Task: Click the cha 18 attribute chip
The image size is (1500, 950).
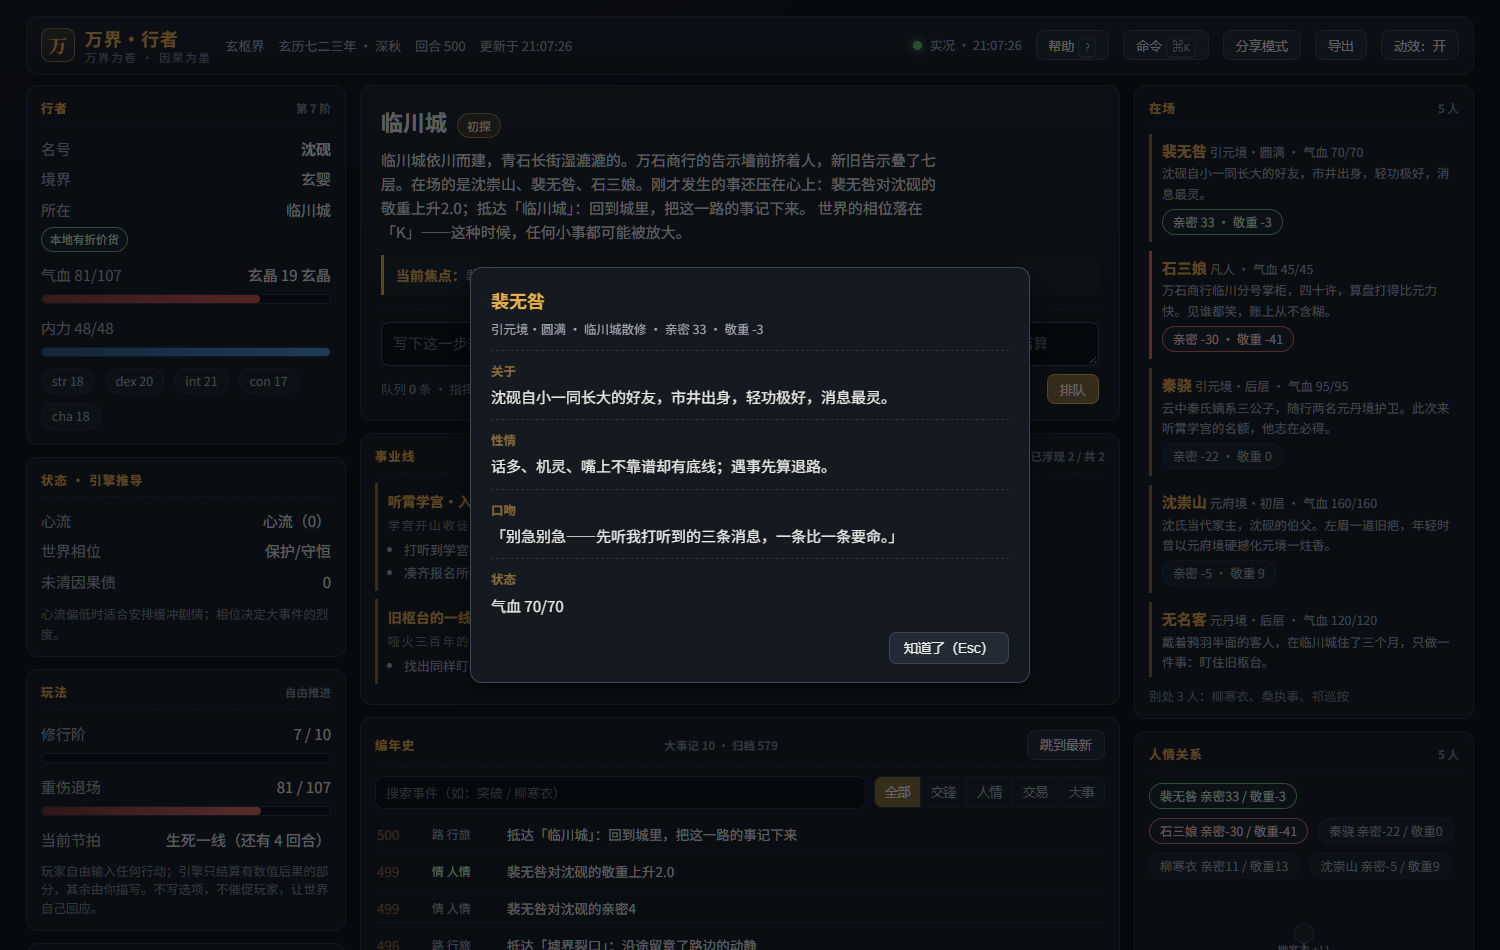Action: (x=71, y=416)
